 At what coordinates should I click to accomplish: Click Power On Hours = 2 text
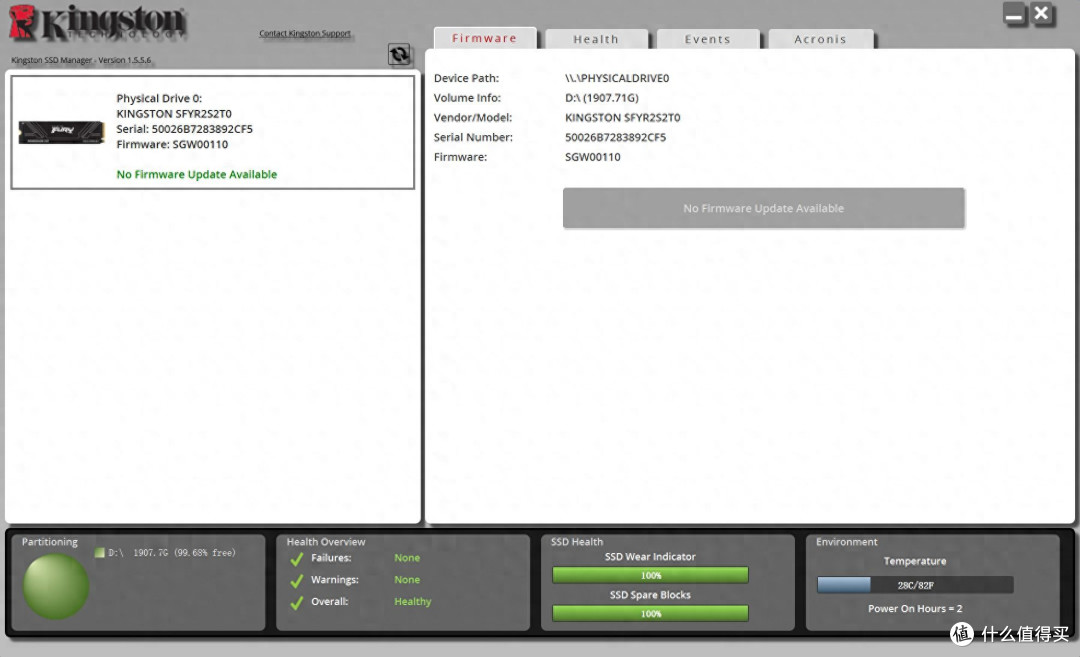(x=915, y=609)
